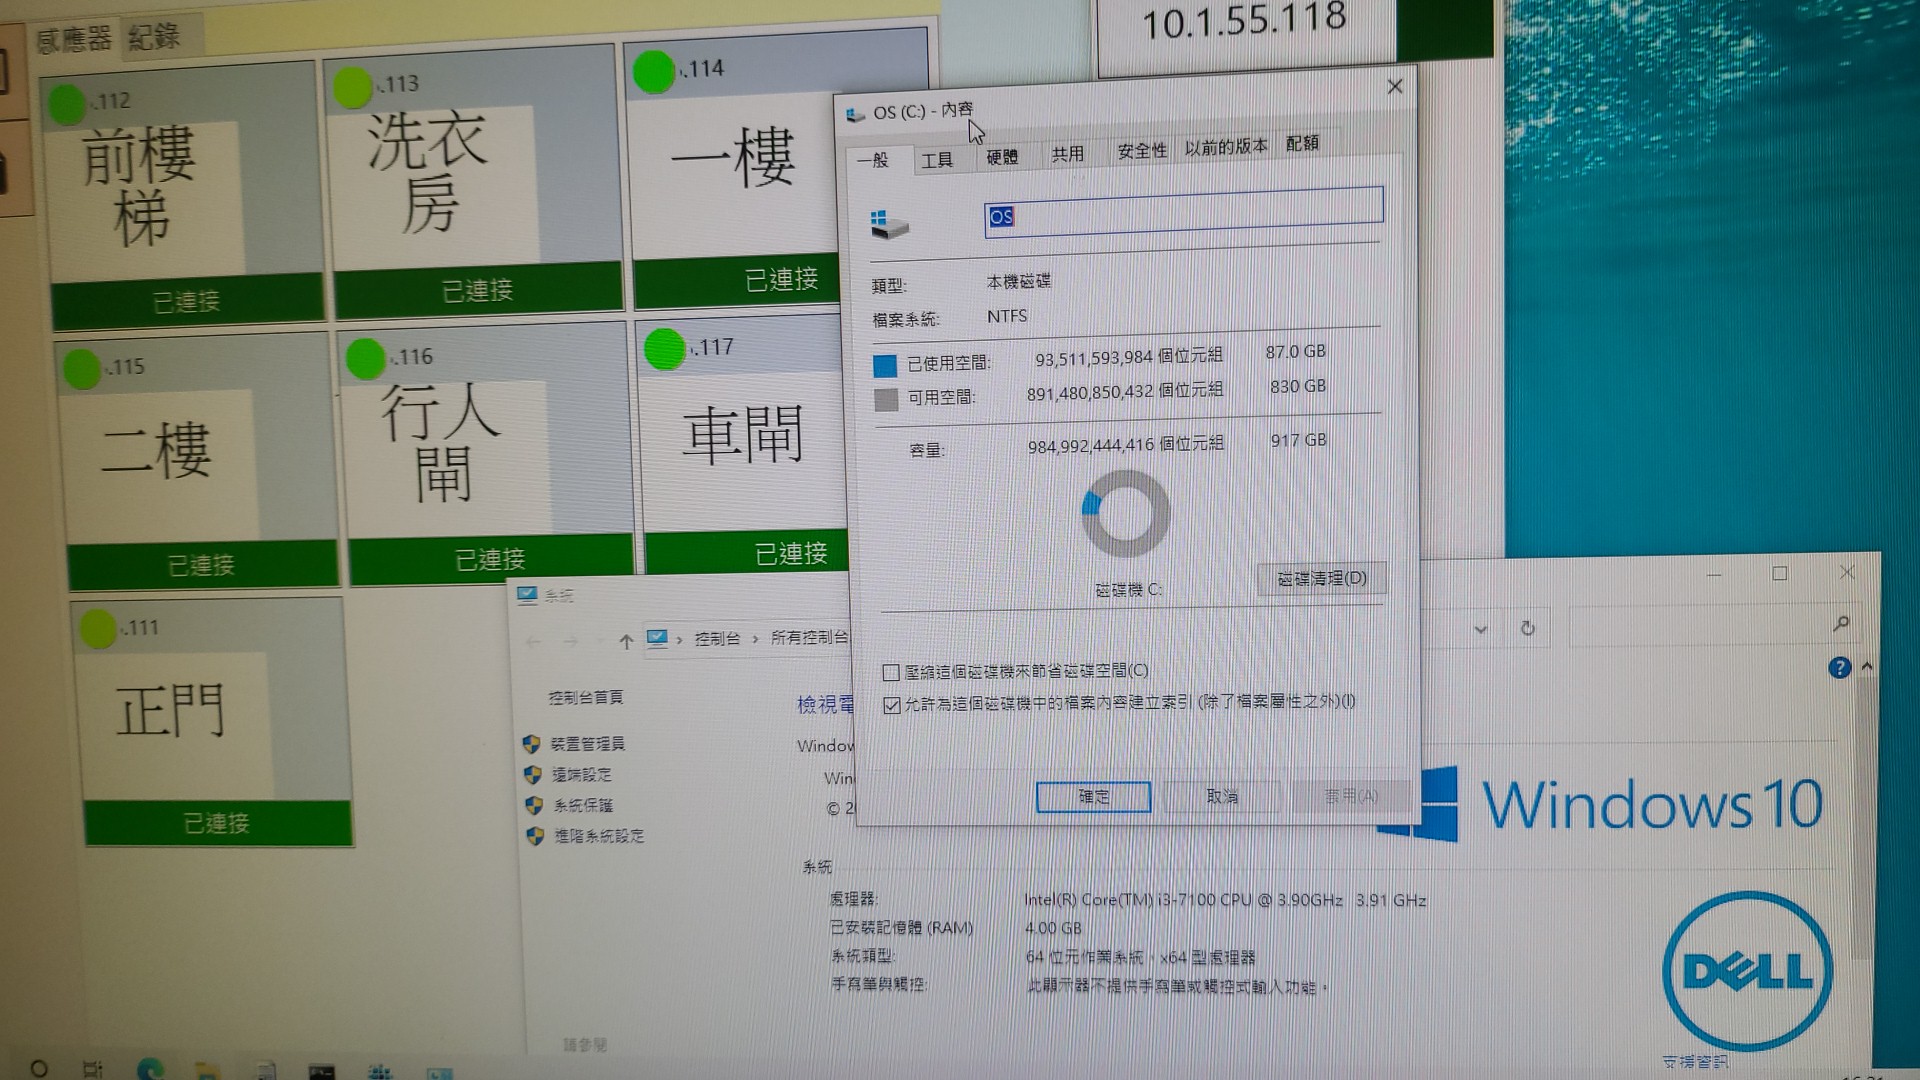Expand the address bar history dropdown
This screenshot has width=1920, height=1080.
click(1481, 630)
